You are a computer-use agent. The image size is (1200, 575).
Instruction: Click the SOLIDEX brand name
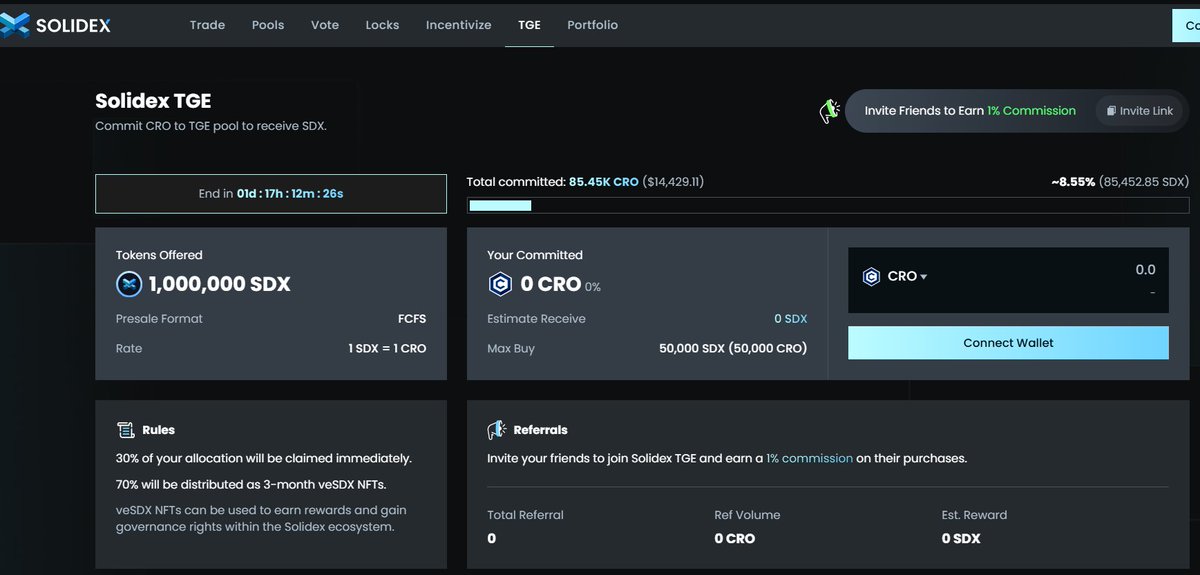[73, 26]
